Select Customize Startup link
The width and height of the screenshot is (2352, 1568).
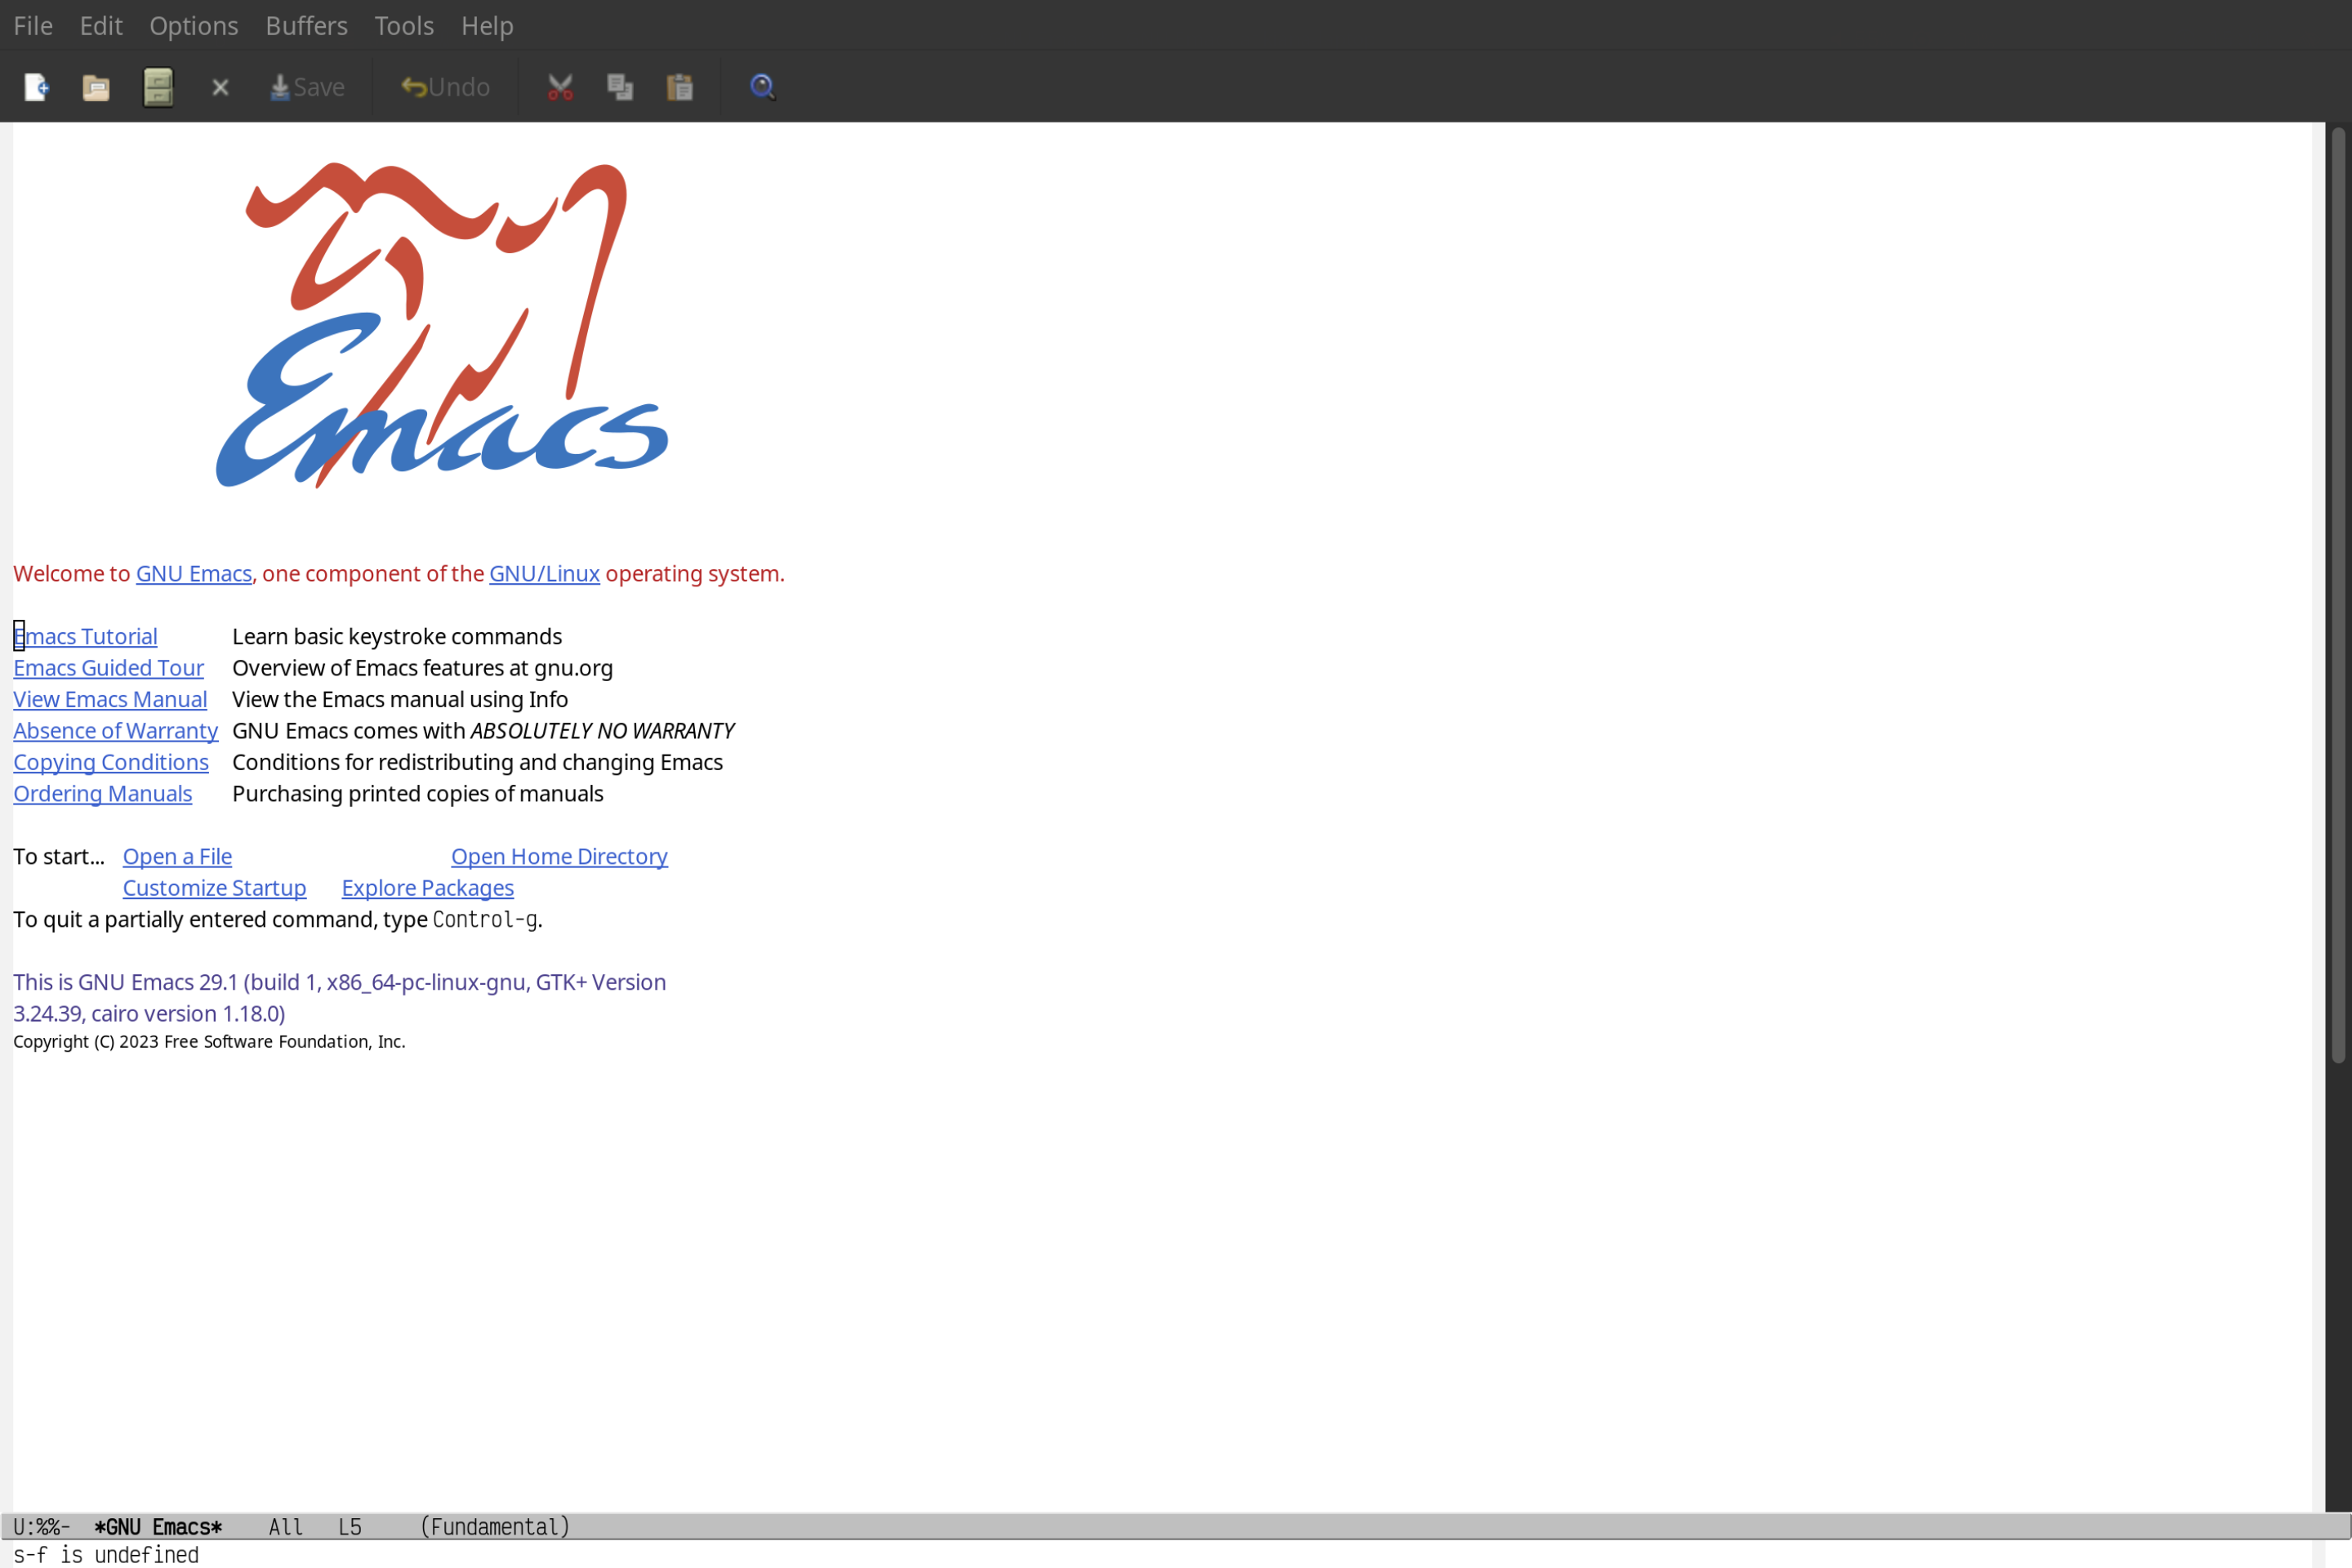click(x=213, y=887)
